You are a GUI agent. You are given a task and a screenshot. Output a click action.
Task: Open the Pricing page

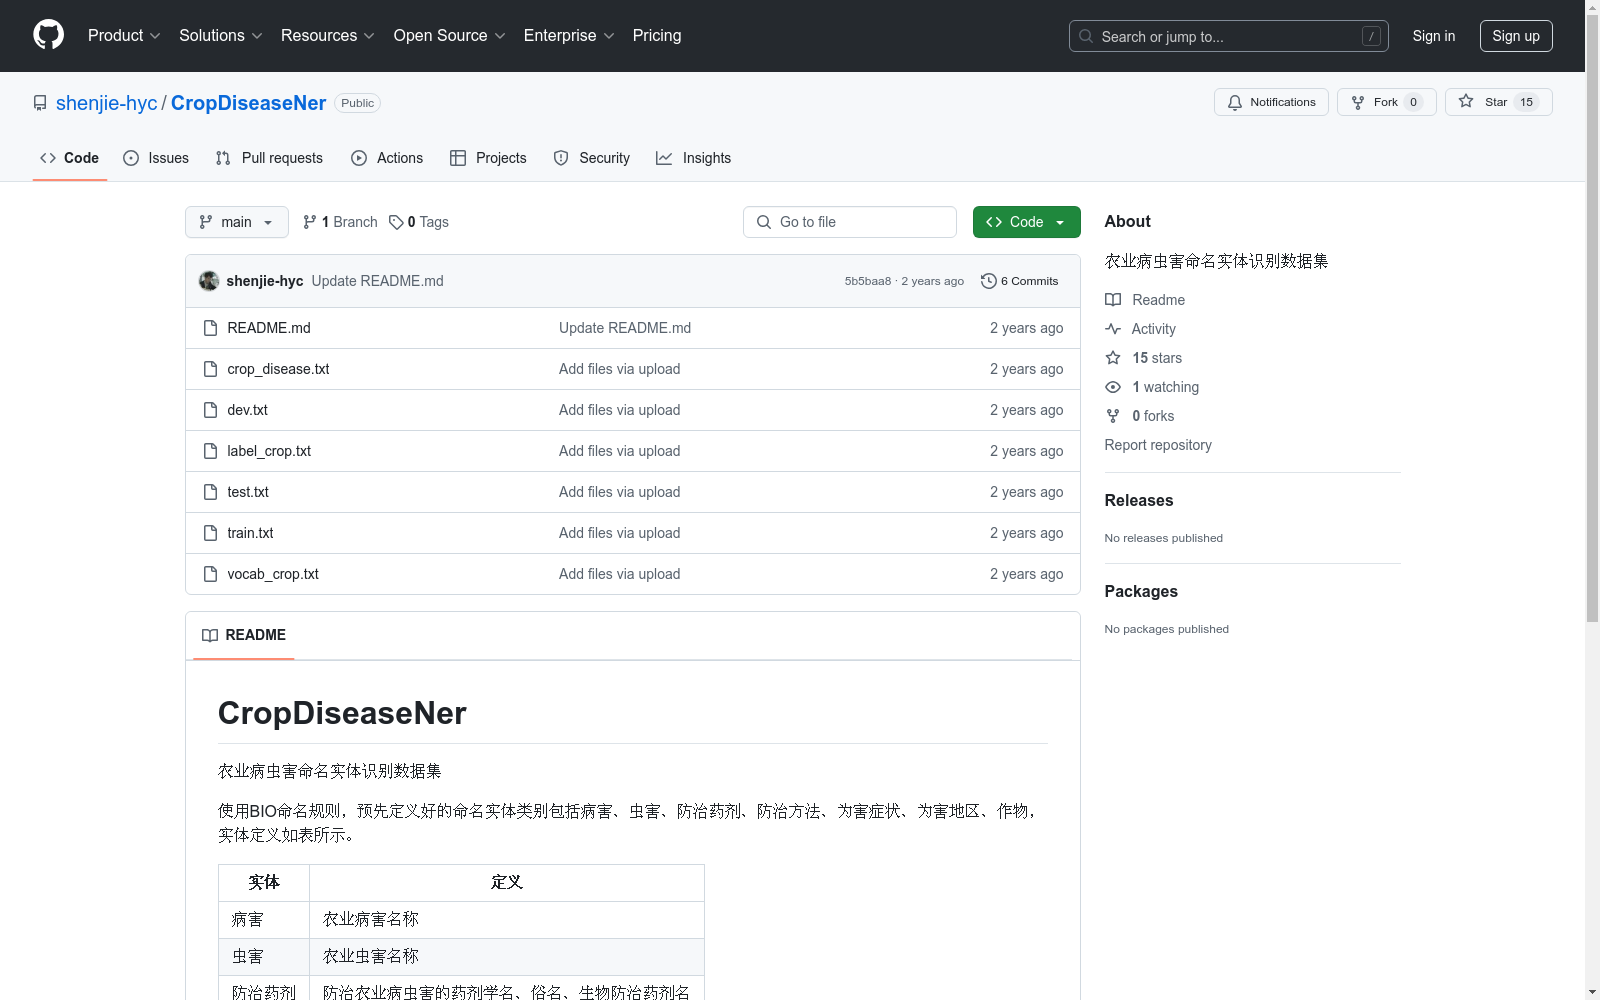(657, 35)
